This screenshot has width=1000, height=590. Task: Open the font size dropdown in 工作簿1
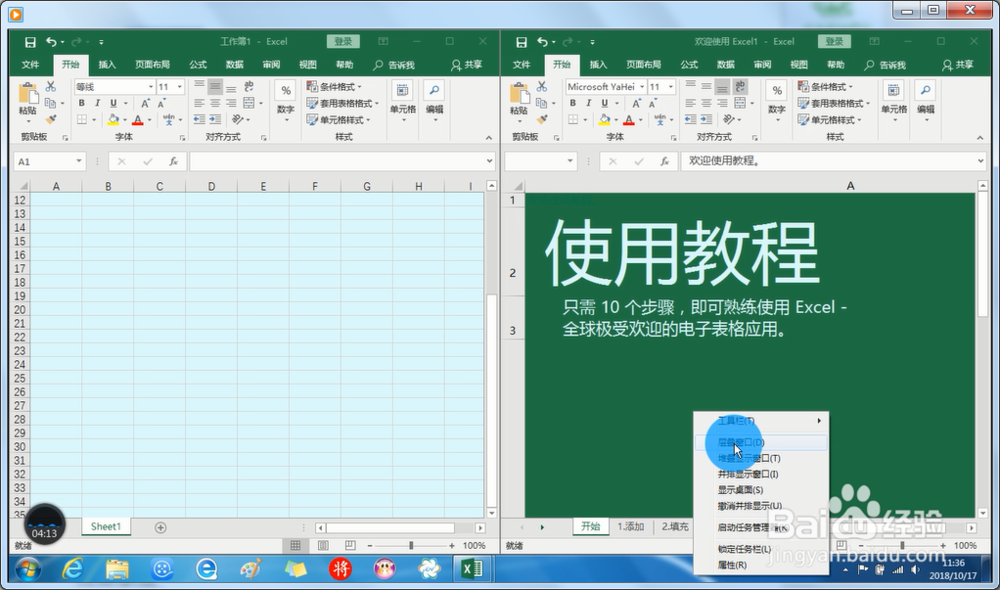coord(180,87)
